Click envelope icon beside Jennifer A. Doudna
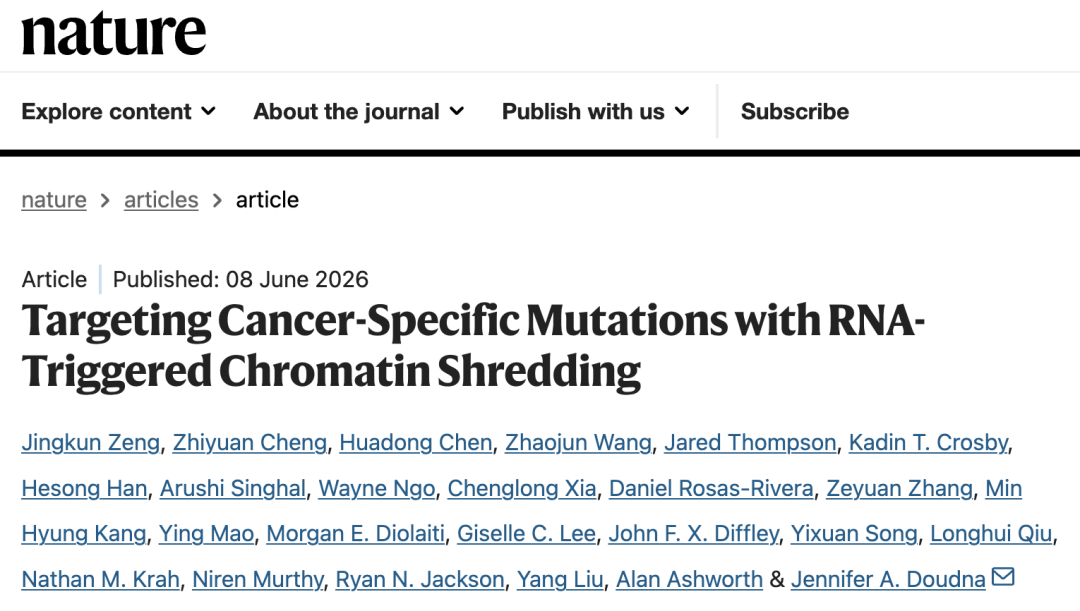This screenshot has height=611, width=1080. [1003, 577]
